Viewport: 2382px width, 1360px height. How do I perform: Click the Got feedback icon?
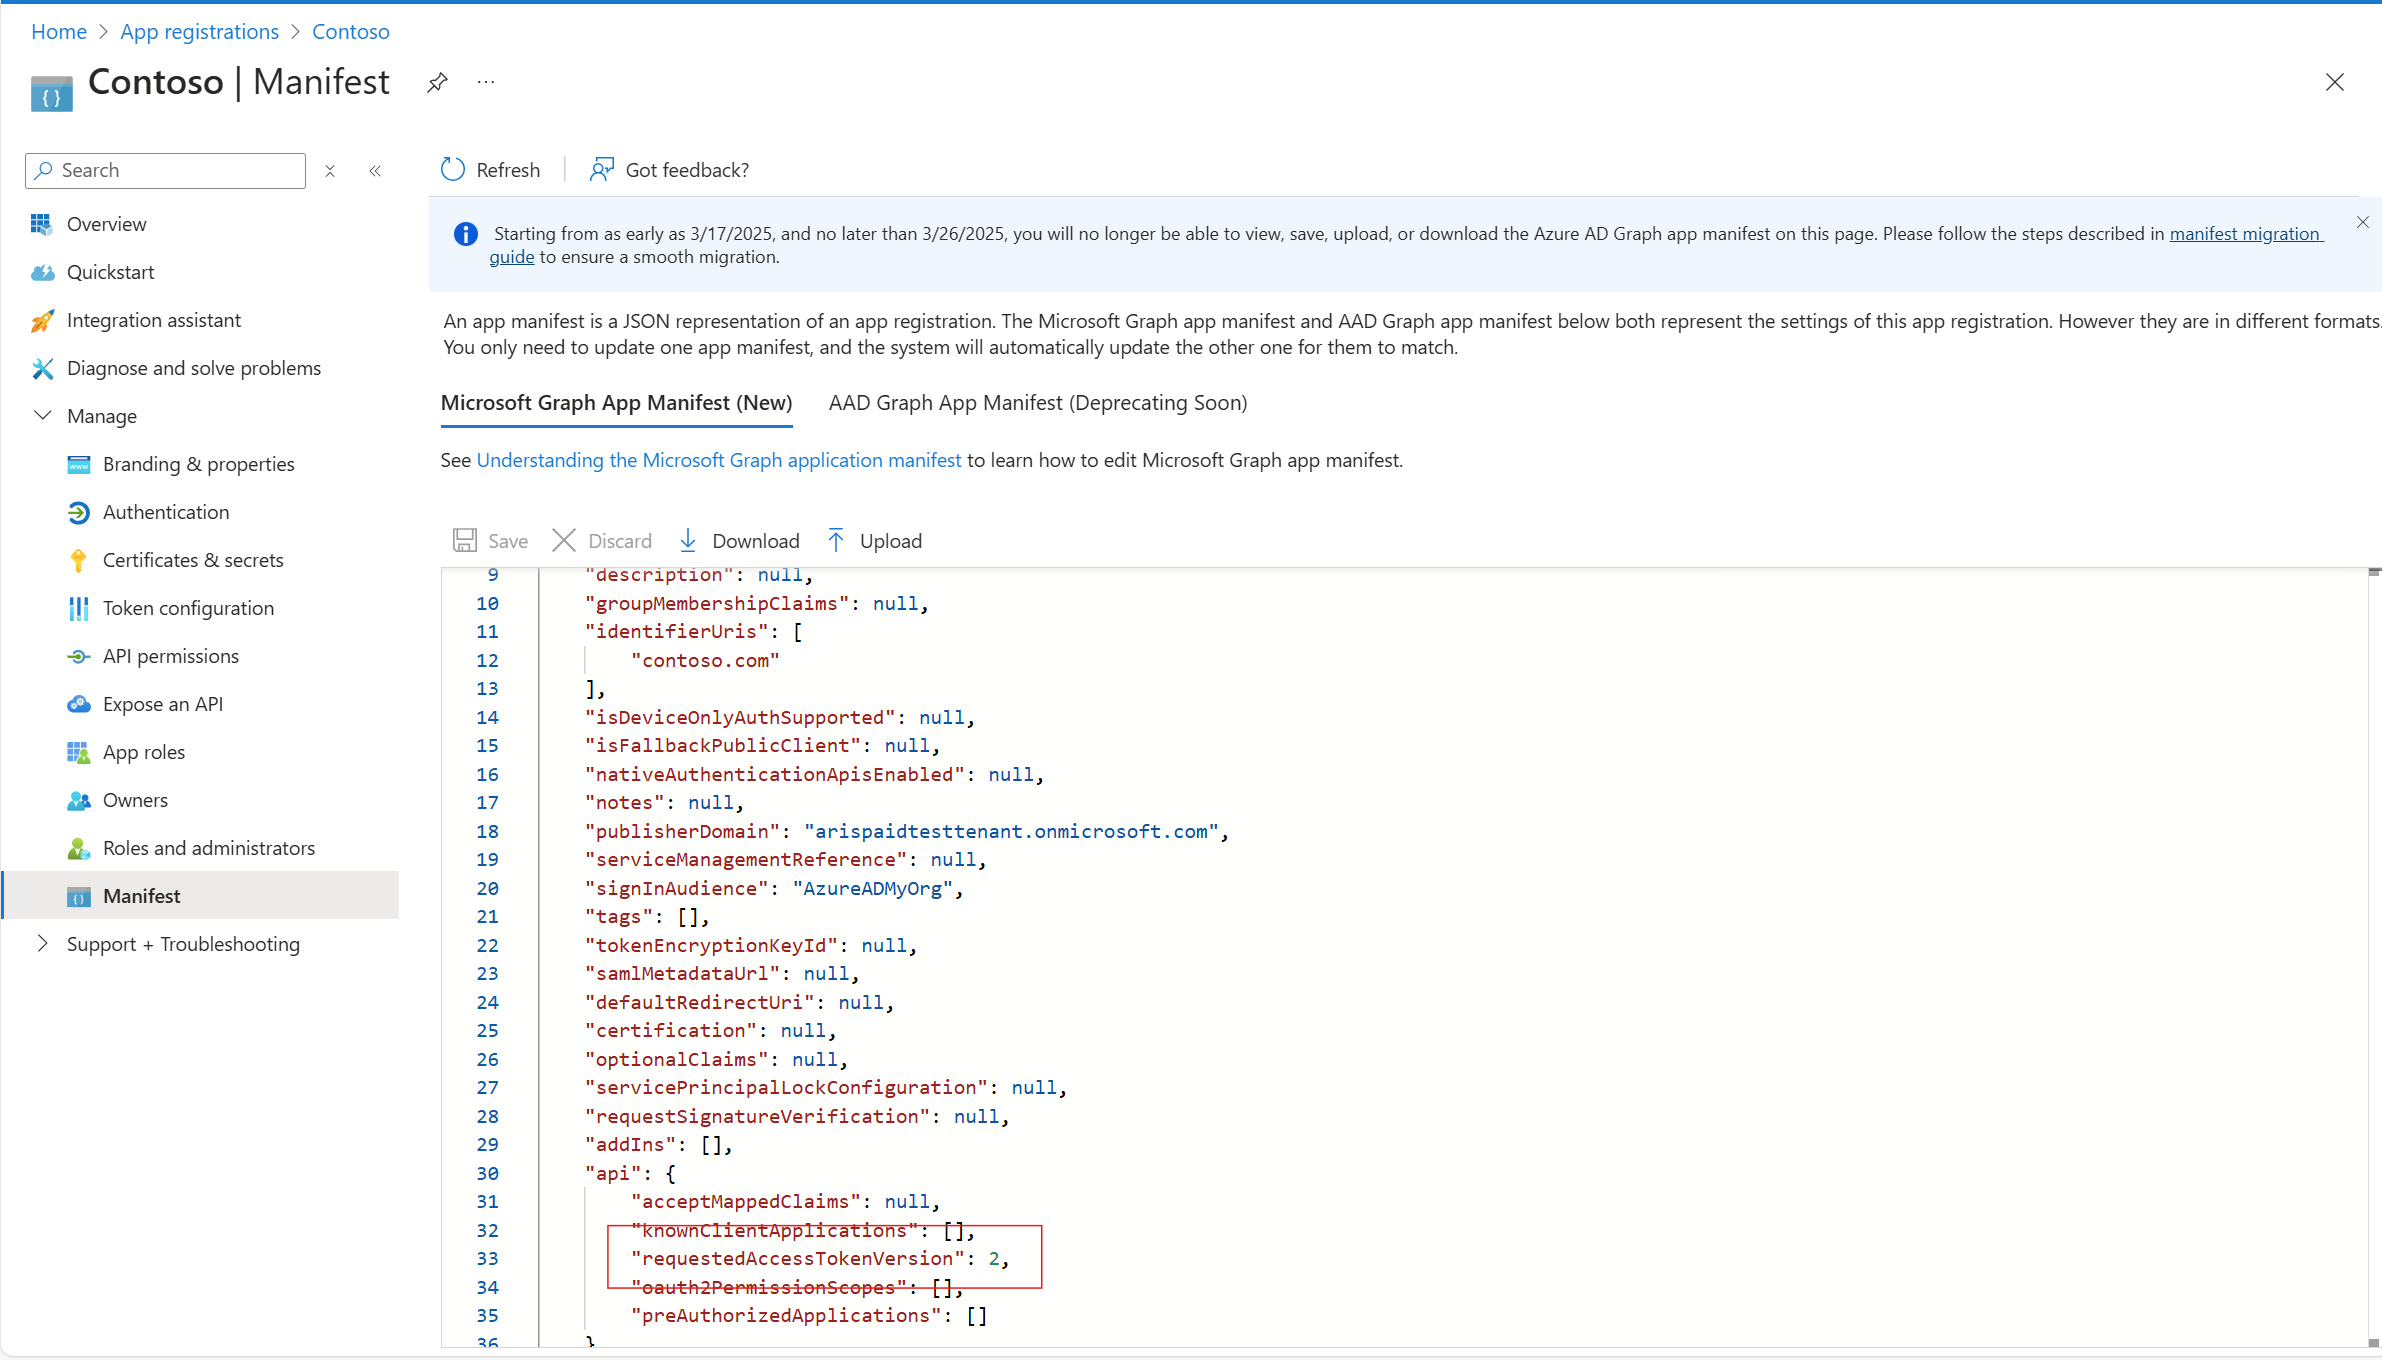click(x=602, y=169)
